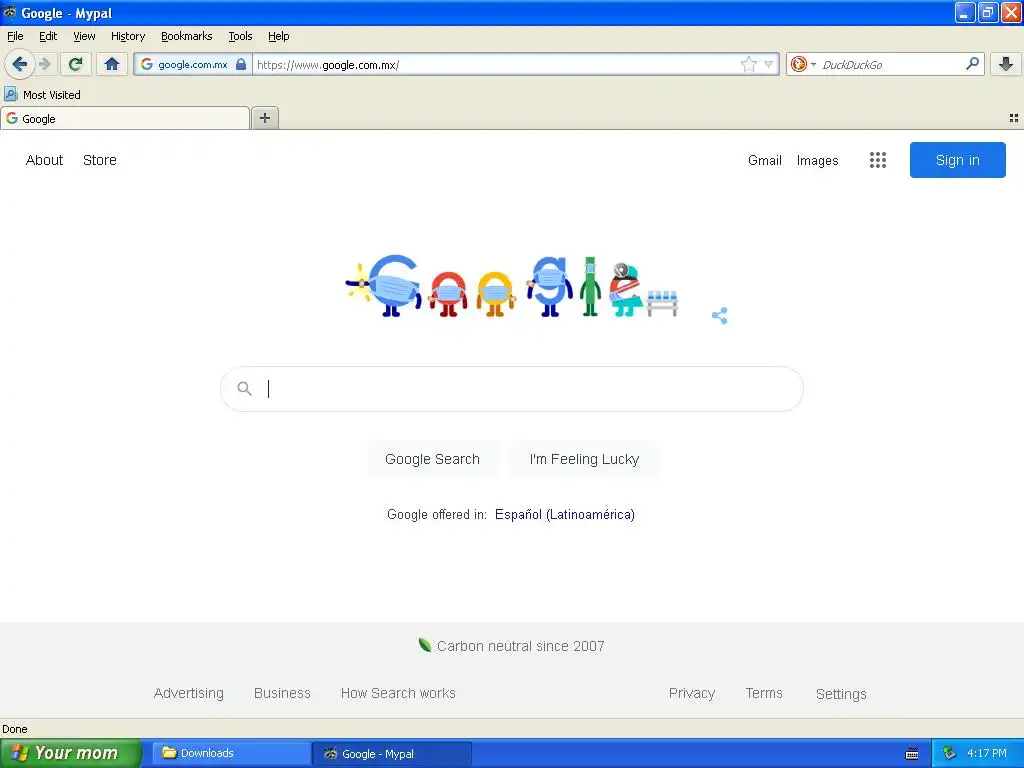
Task: Open the Google apps grid icon
Action: click(x=878, y=160)
